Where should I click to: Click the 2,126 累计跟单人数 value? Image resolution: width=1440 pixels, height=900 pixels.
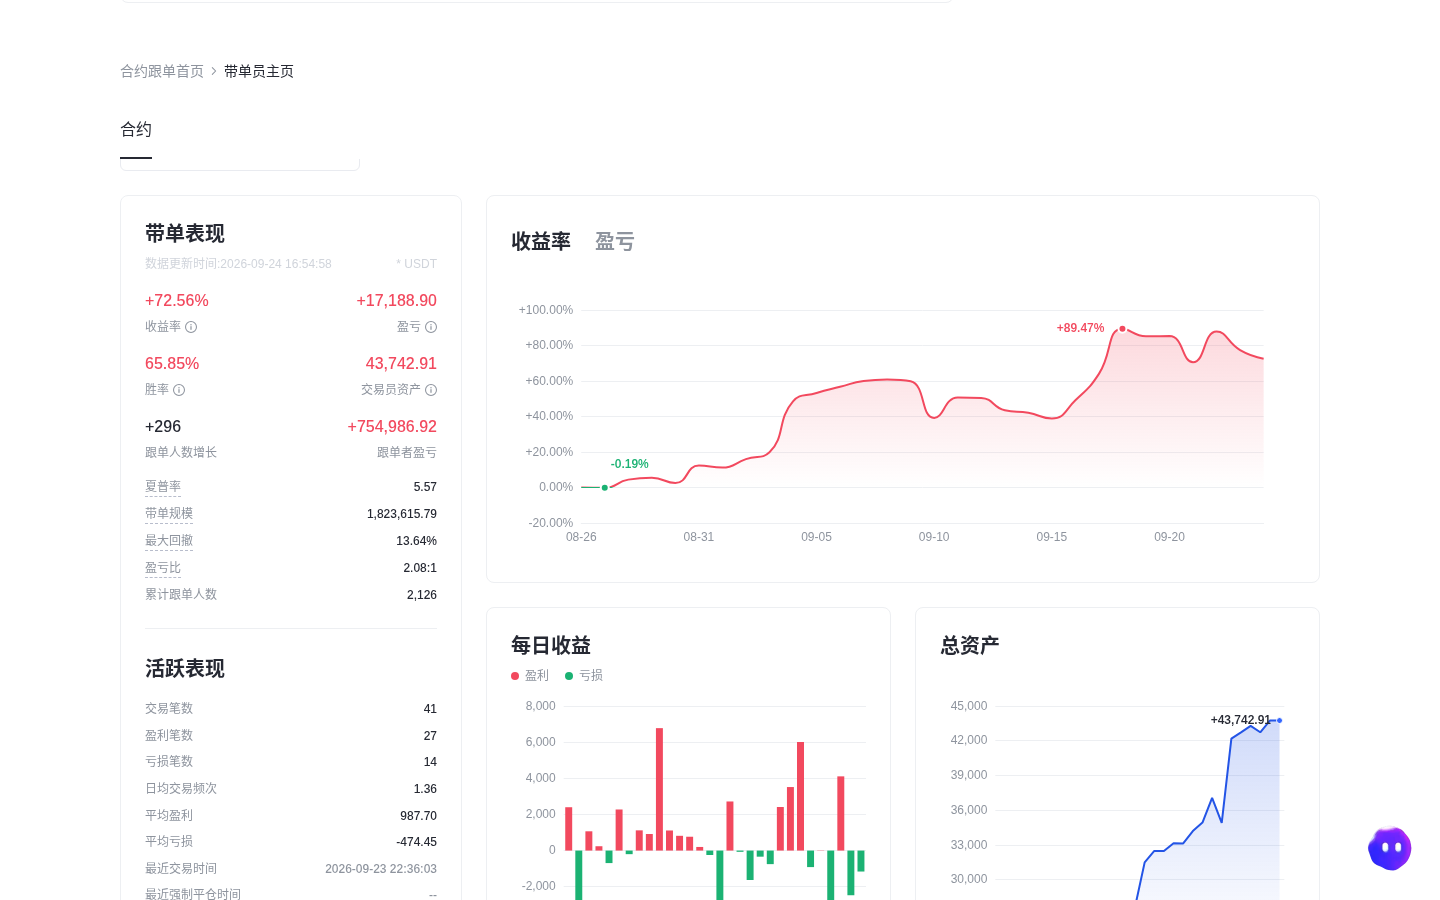coord(422,595)
